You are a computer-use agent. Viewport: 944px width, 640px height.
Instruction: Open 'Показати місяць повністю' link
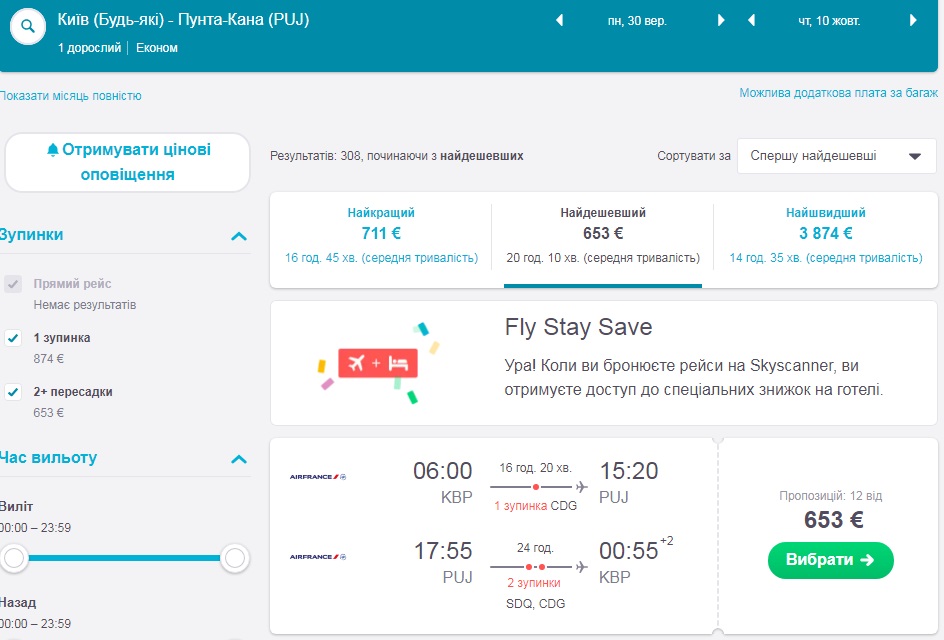pos(71,96)
